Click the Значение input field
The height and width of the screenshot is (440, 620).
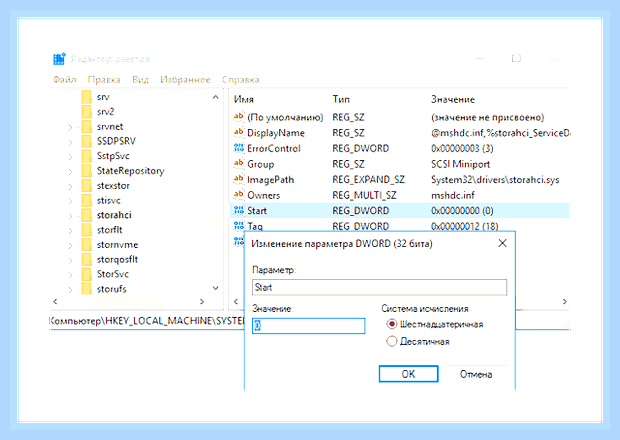[x=308, y=326]
